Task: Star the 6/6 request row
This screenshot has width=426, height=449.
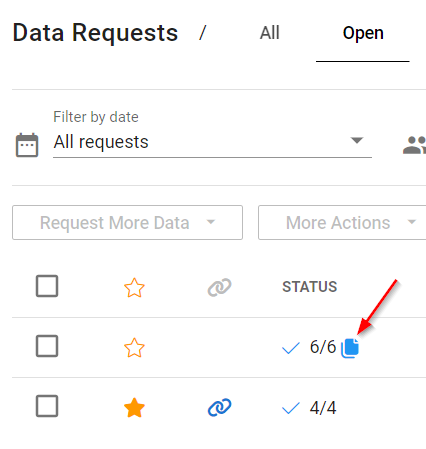Action: click(134, 347)
